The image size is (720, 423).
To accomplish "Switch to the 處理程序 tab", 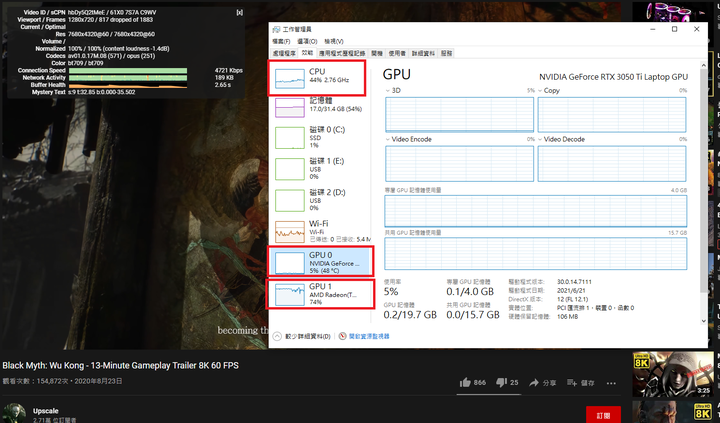I will point(284,53).
